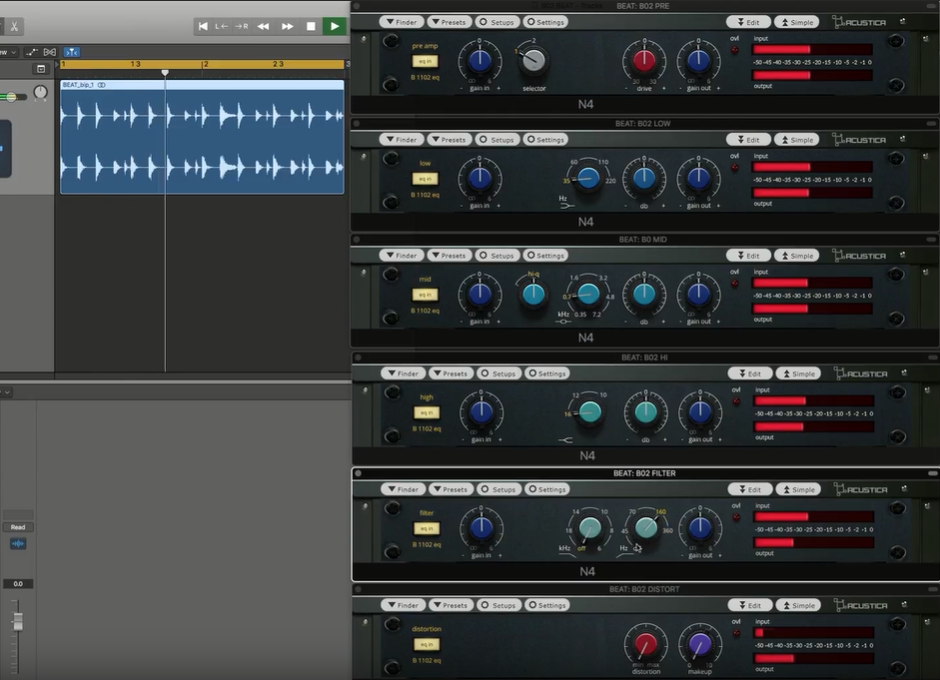Click the red drive knob in B02 PRE

coord(644,60)
